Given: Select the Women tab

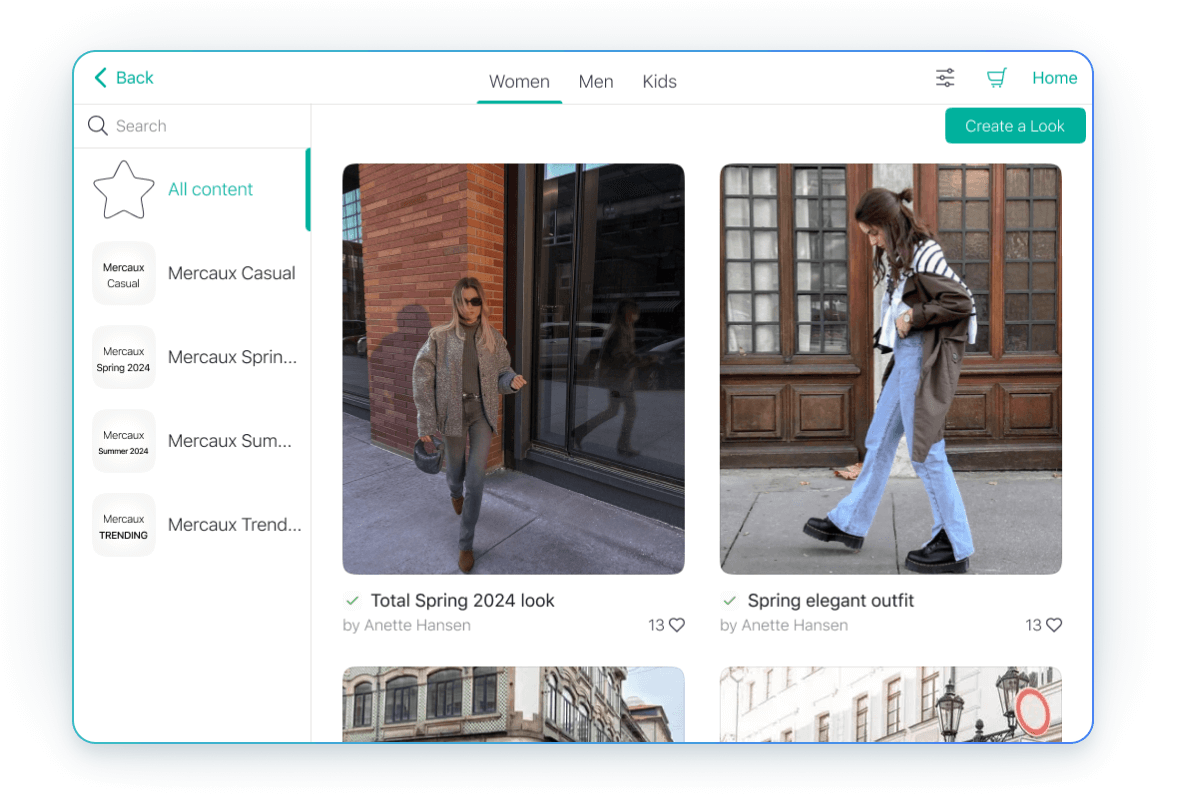Looking at the screenshot, I should (519, 82).
